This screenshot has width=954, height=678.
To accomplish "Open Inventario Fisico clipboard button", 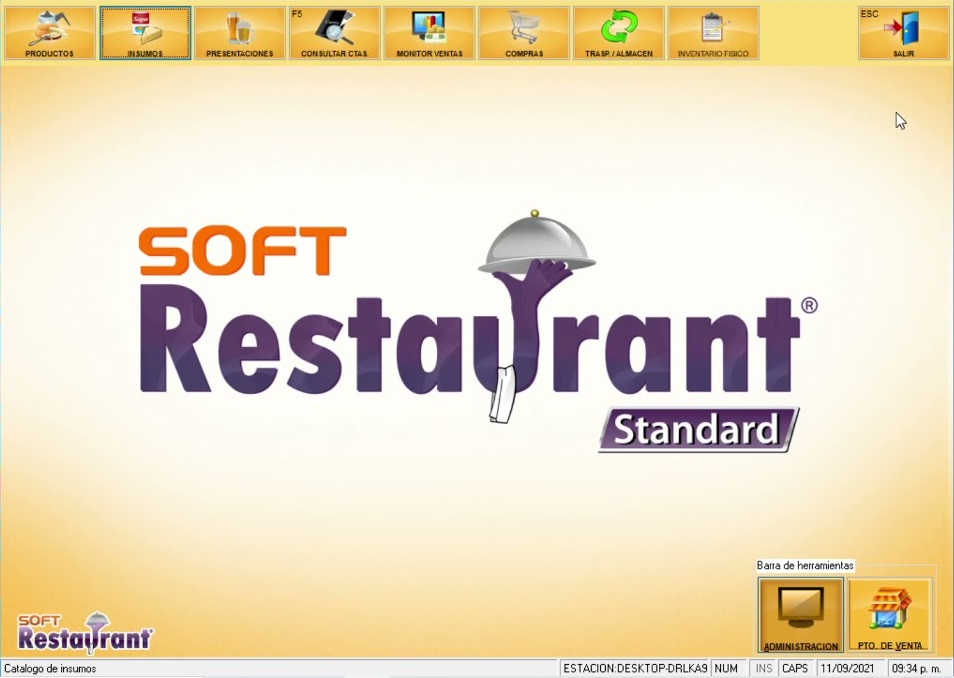I will tap(714, 33).
